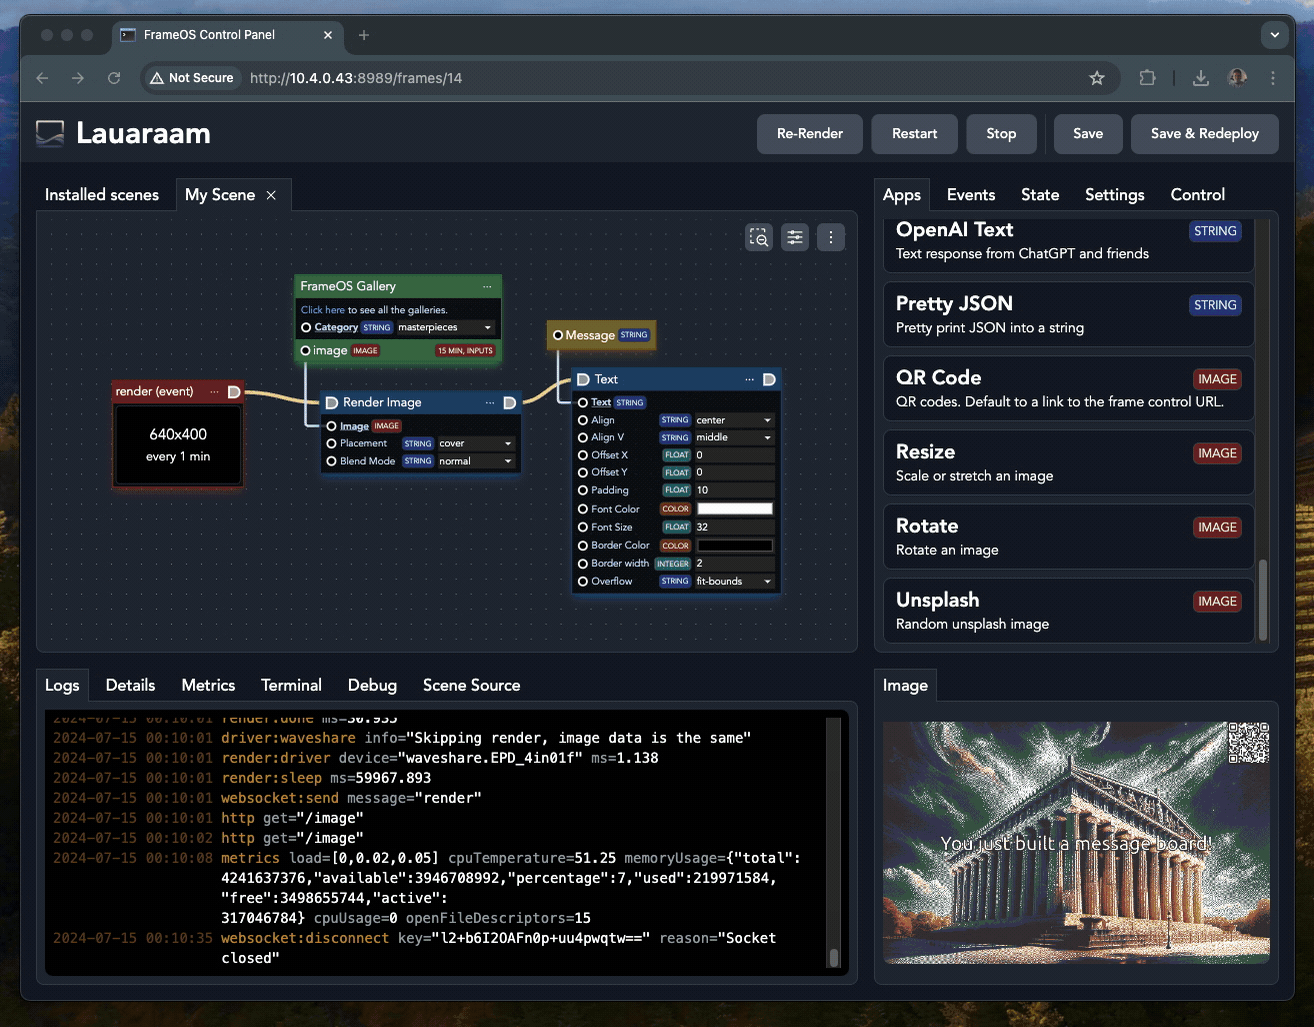Follow the 'Click here' galleries link
The image size is (1314, 1027).
(x=322, y=310)
